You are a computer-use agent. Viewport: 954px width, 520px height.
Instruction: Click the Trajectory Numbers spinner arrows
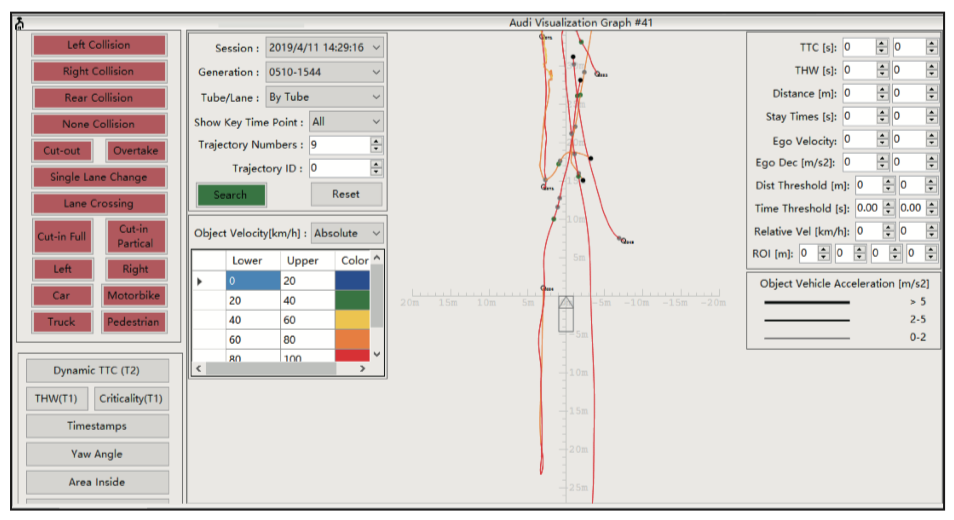[377, 145]
